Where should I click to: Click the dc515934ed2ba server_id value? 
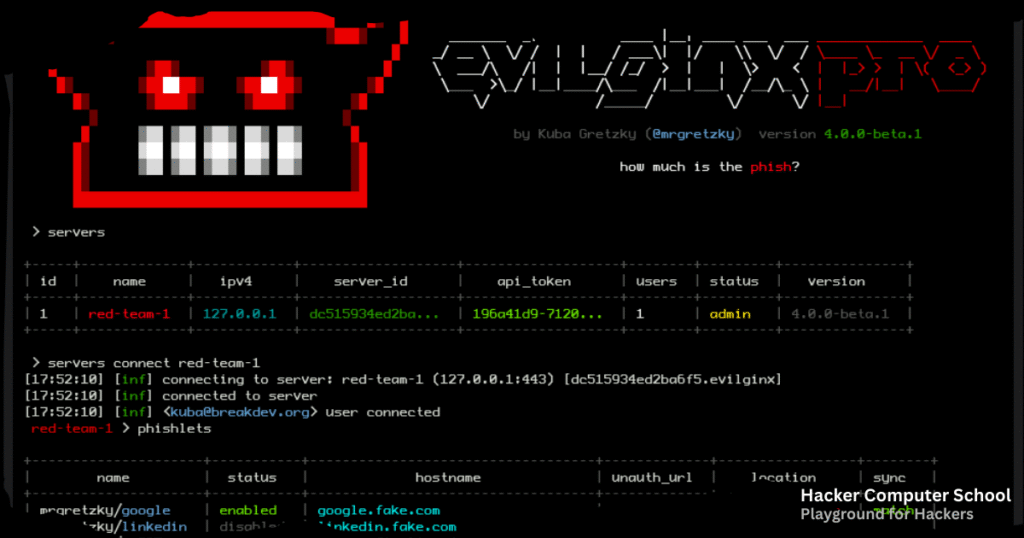(373, 313)
